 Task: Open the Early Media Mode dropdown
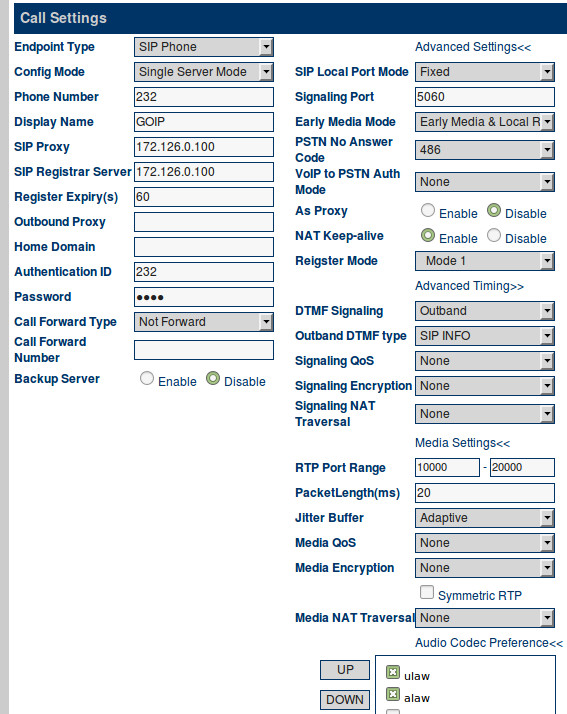tap(485, 122)
